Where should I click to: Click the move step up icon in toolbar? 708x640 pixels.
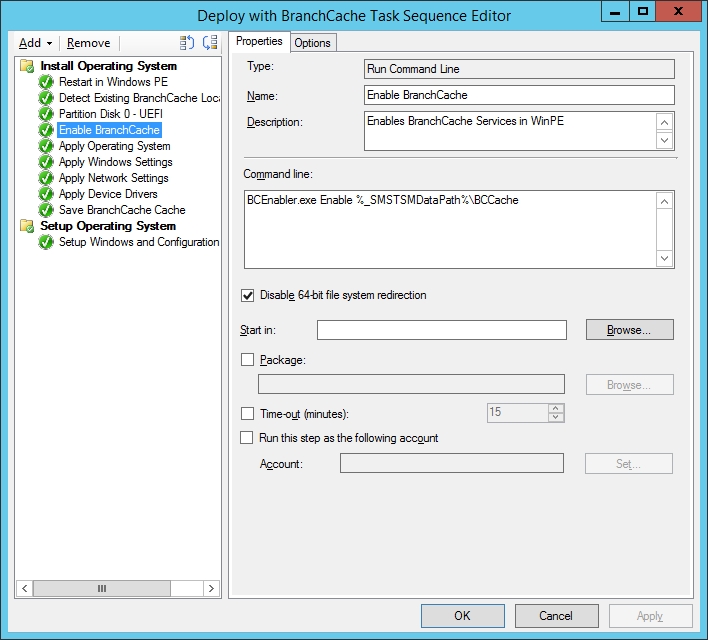click(187, 43)
